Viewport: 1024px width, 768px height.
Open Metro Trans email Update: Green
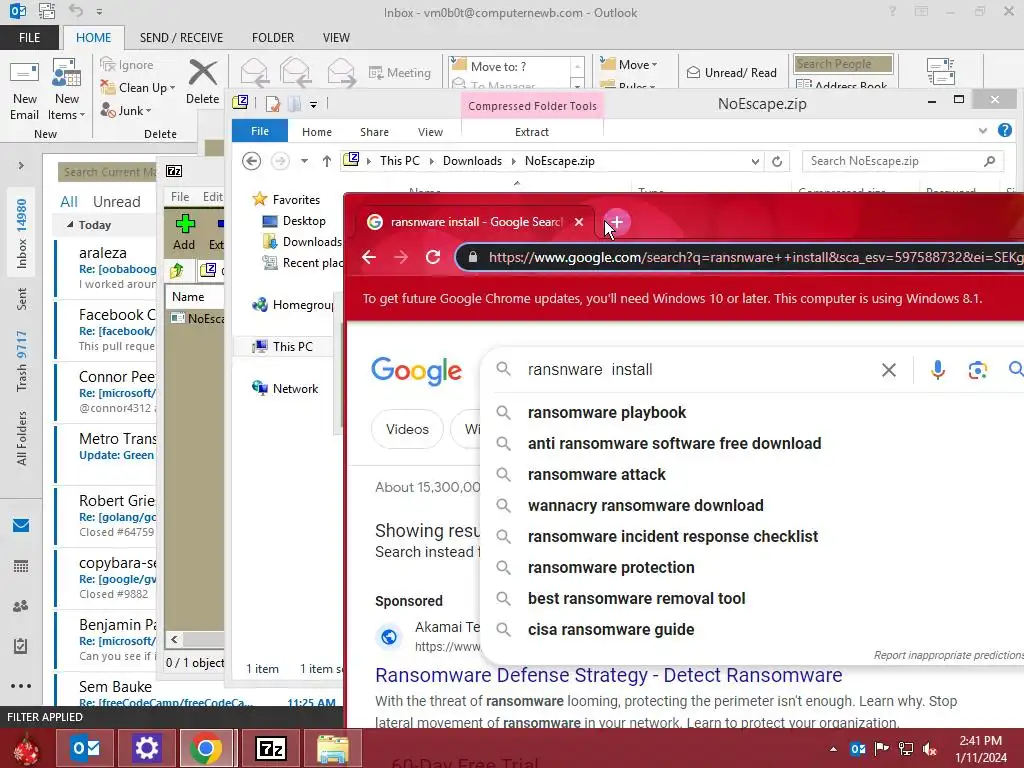106,454
